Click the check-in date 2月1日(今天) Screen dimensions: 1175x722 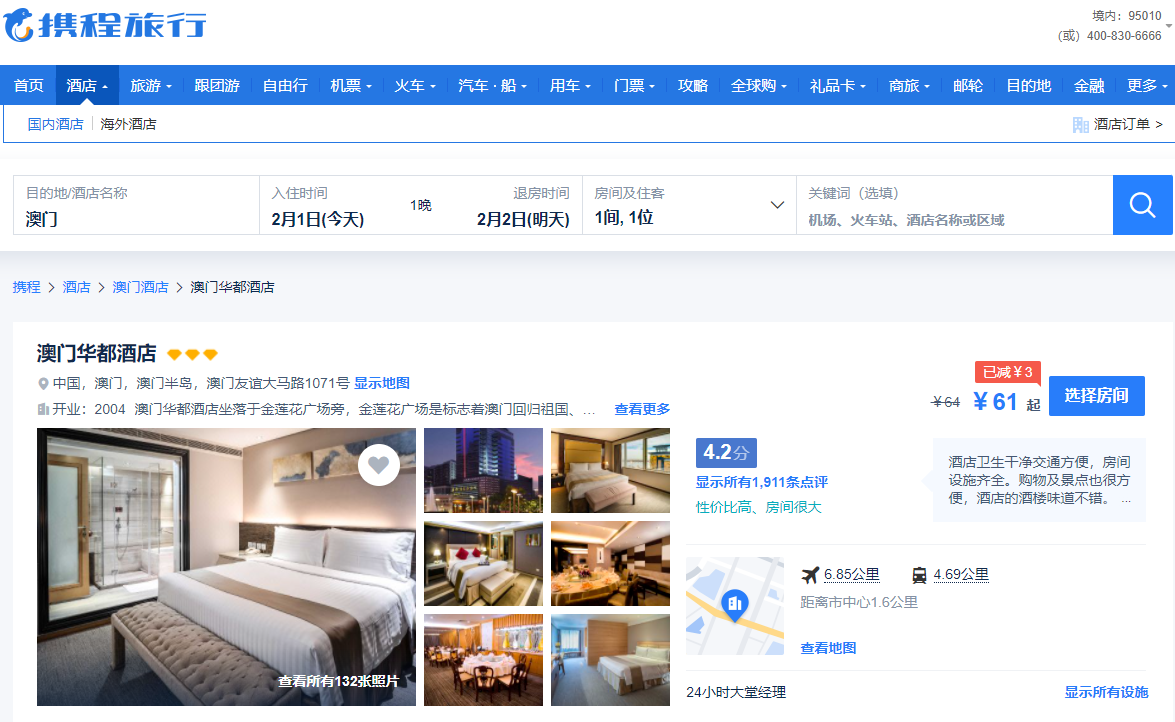[318, 220]
